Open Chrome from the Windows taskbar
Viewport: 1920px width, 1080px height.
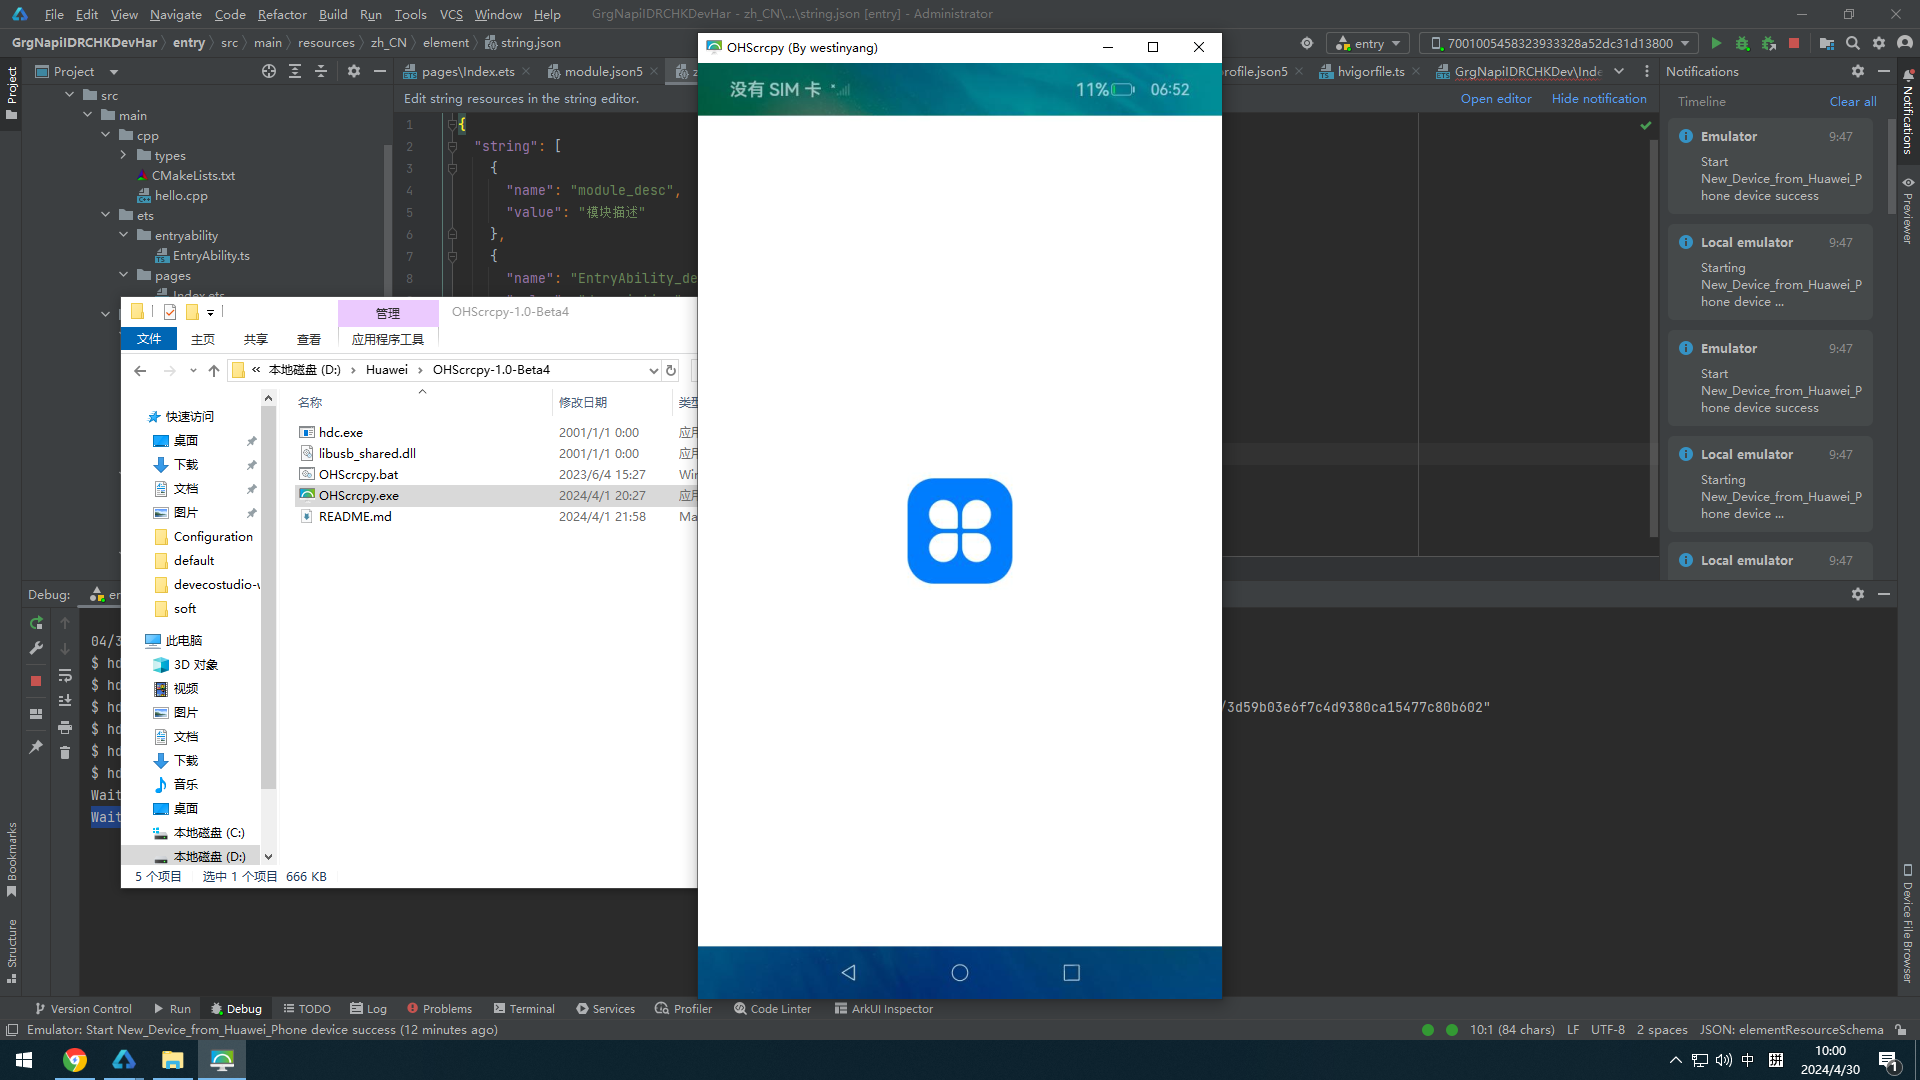coord(75,1060)
